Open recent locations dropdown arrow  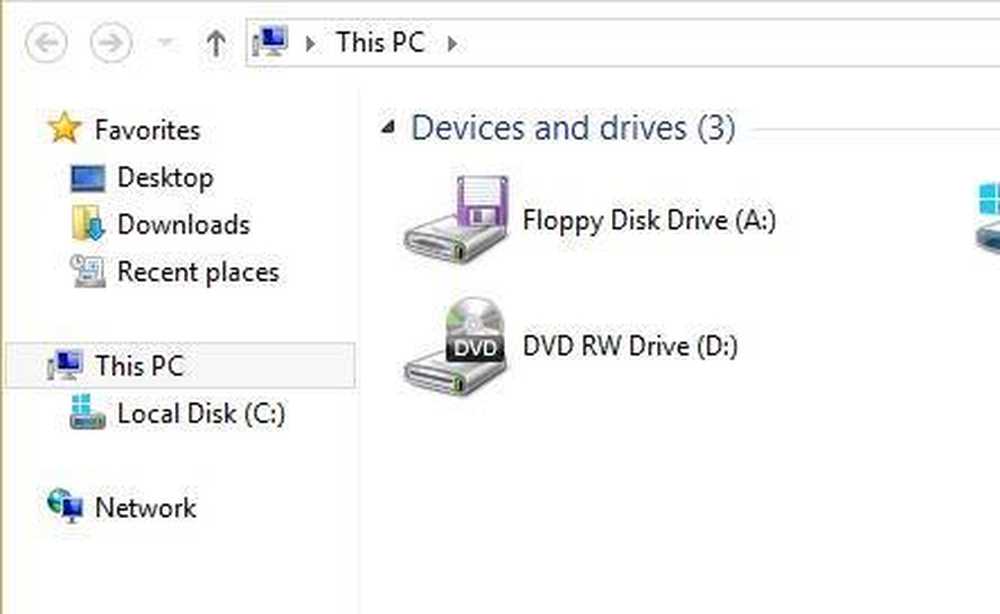[165, 43]
